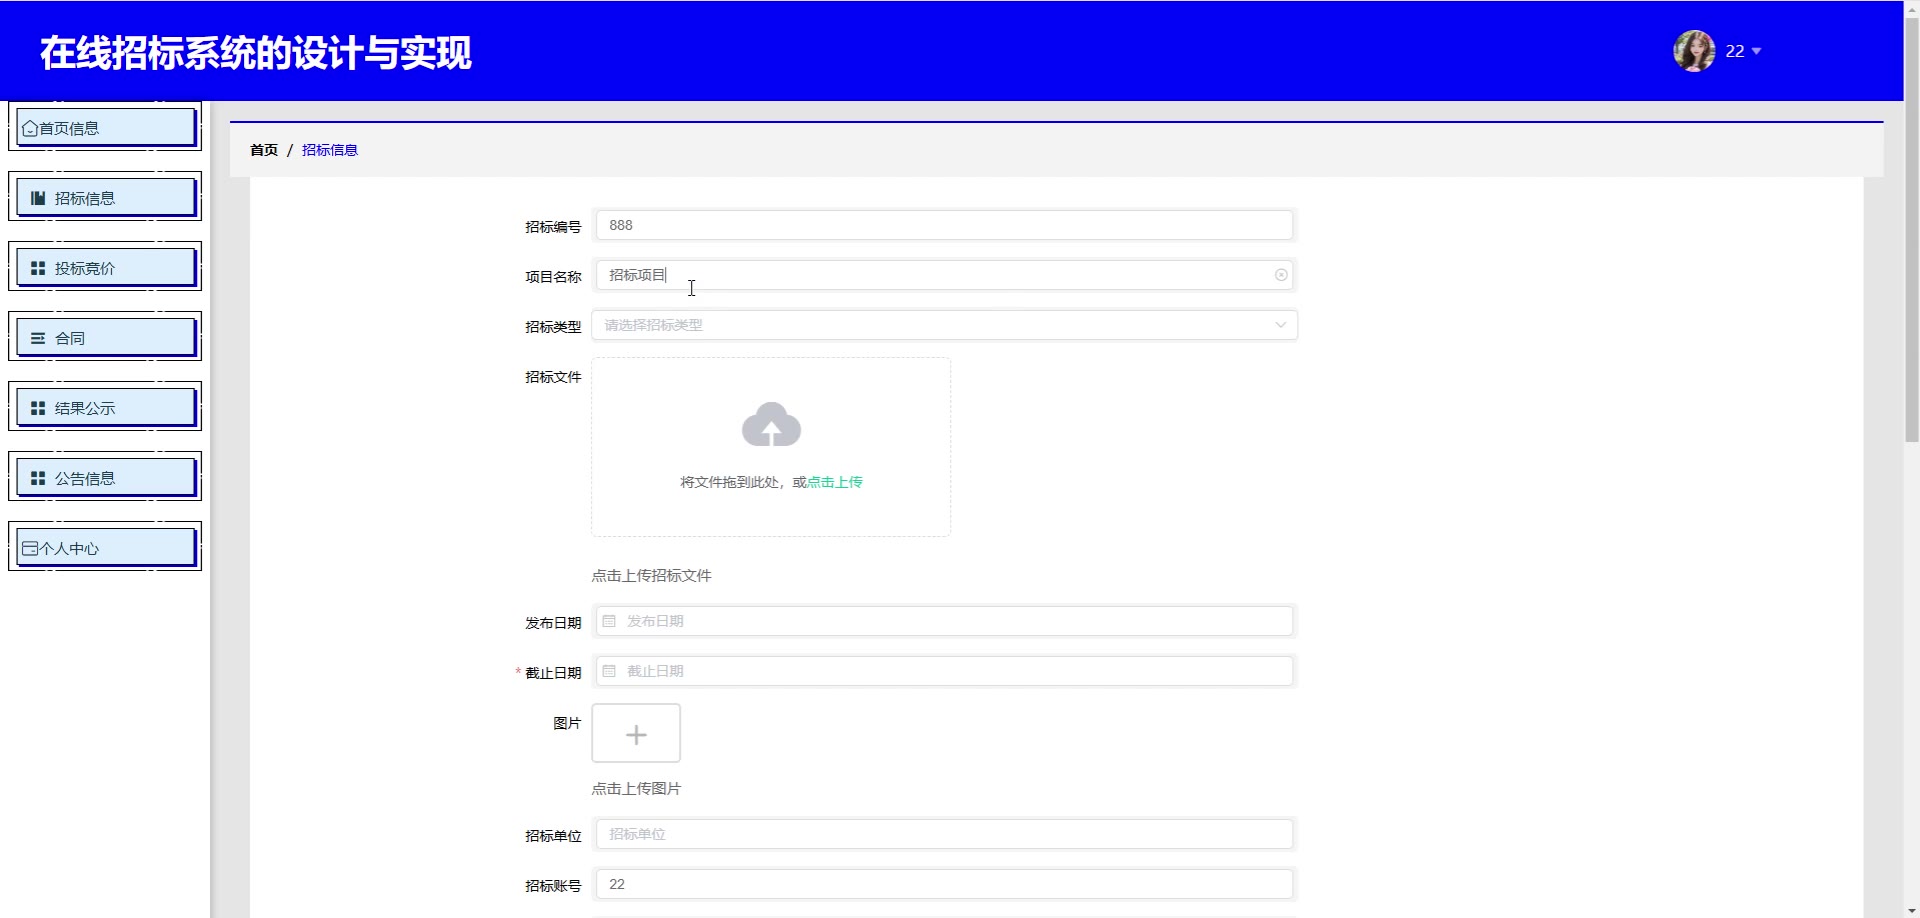Clear the 项目名称 field with its clear icon

(1281, 275)
